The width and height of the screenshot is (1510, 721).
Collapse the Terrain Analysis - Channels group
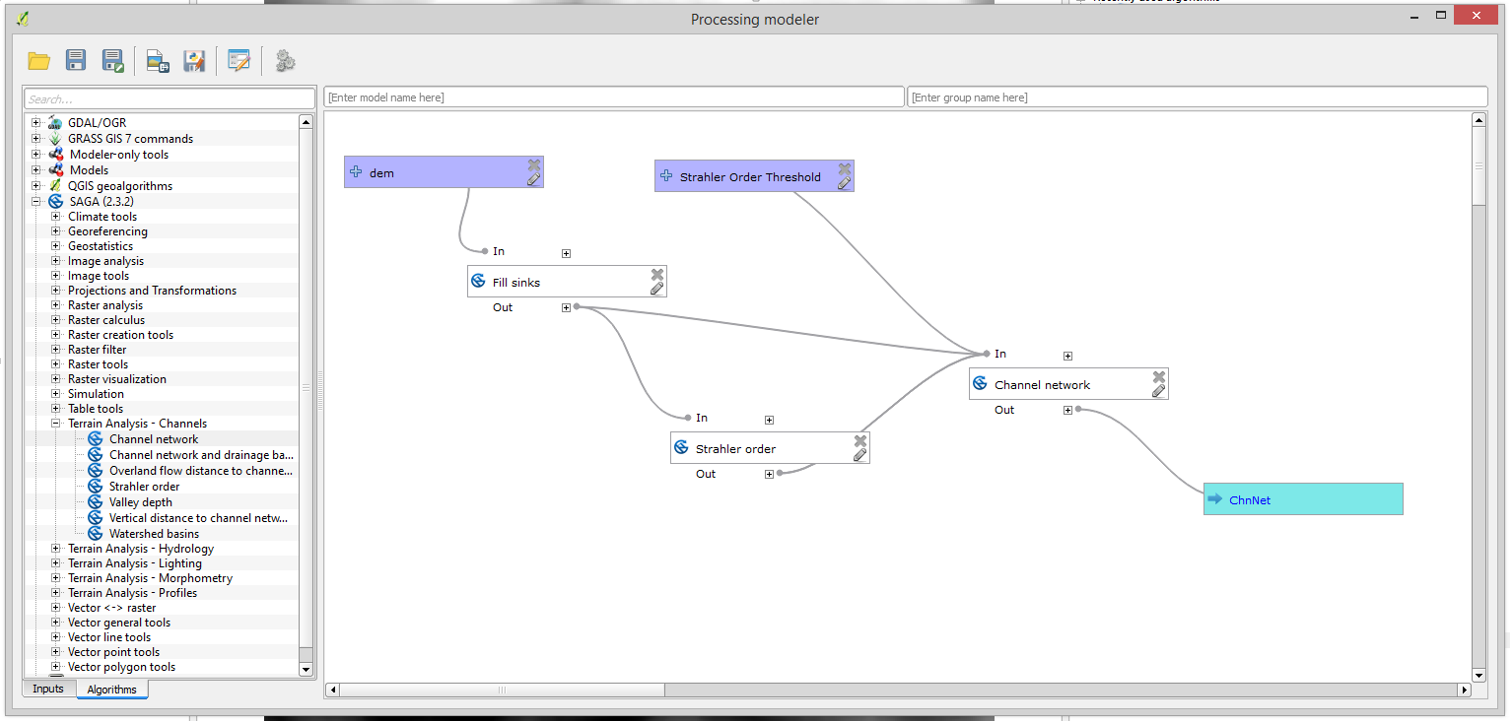coord(56,424)
